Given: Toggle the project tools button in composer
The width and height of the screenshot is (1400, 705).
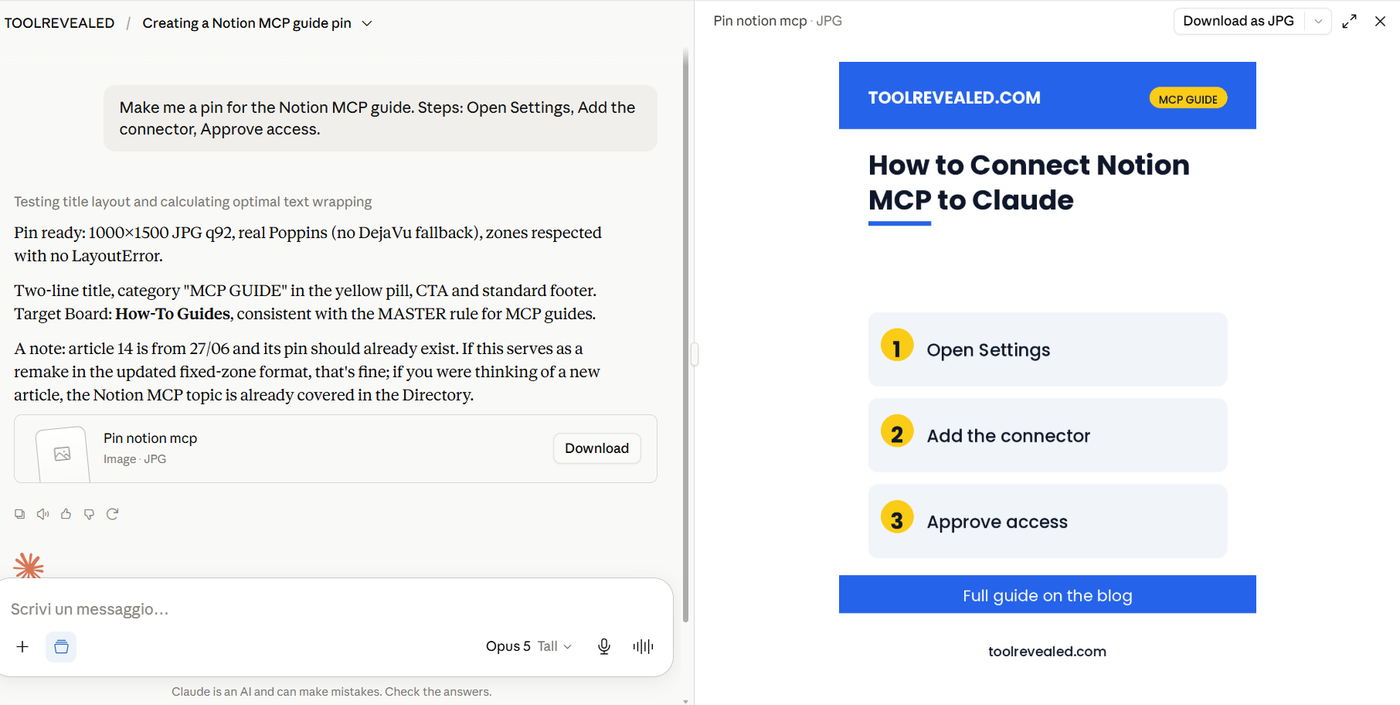Looking at the screenshot, I should 61,647.
